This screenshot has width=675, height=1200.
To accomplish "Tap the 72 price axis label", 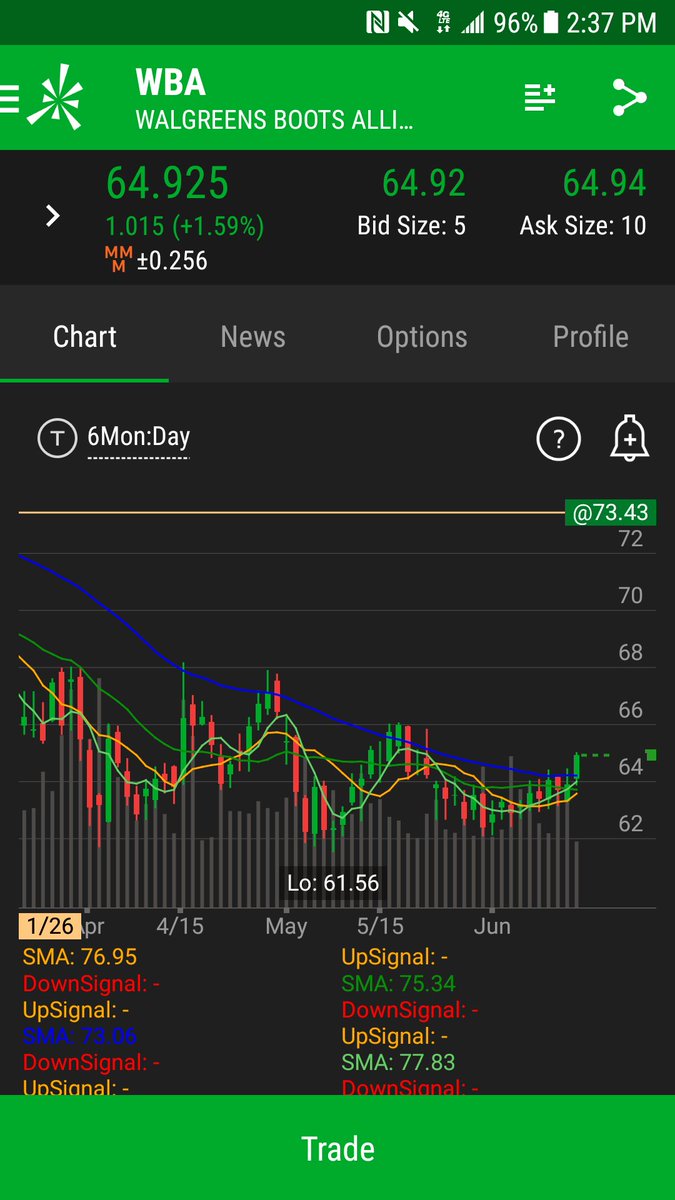I will [631, 539].
